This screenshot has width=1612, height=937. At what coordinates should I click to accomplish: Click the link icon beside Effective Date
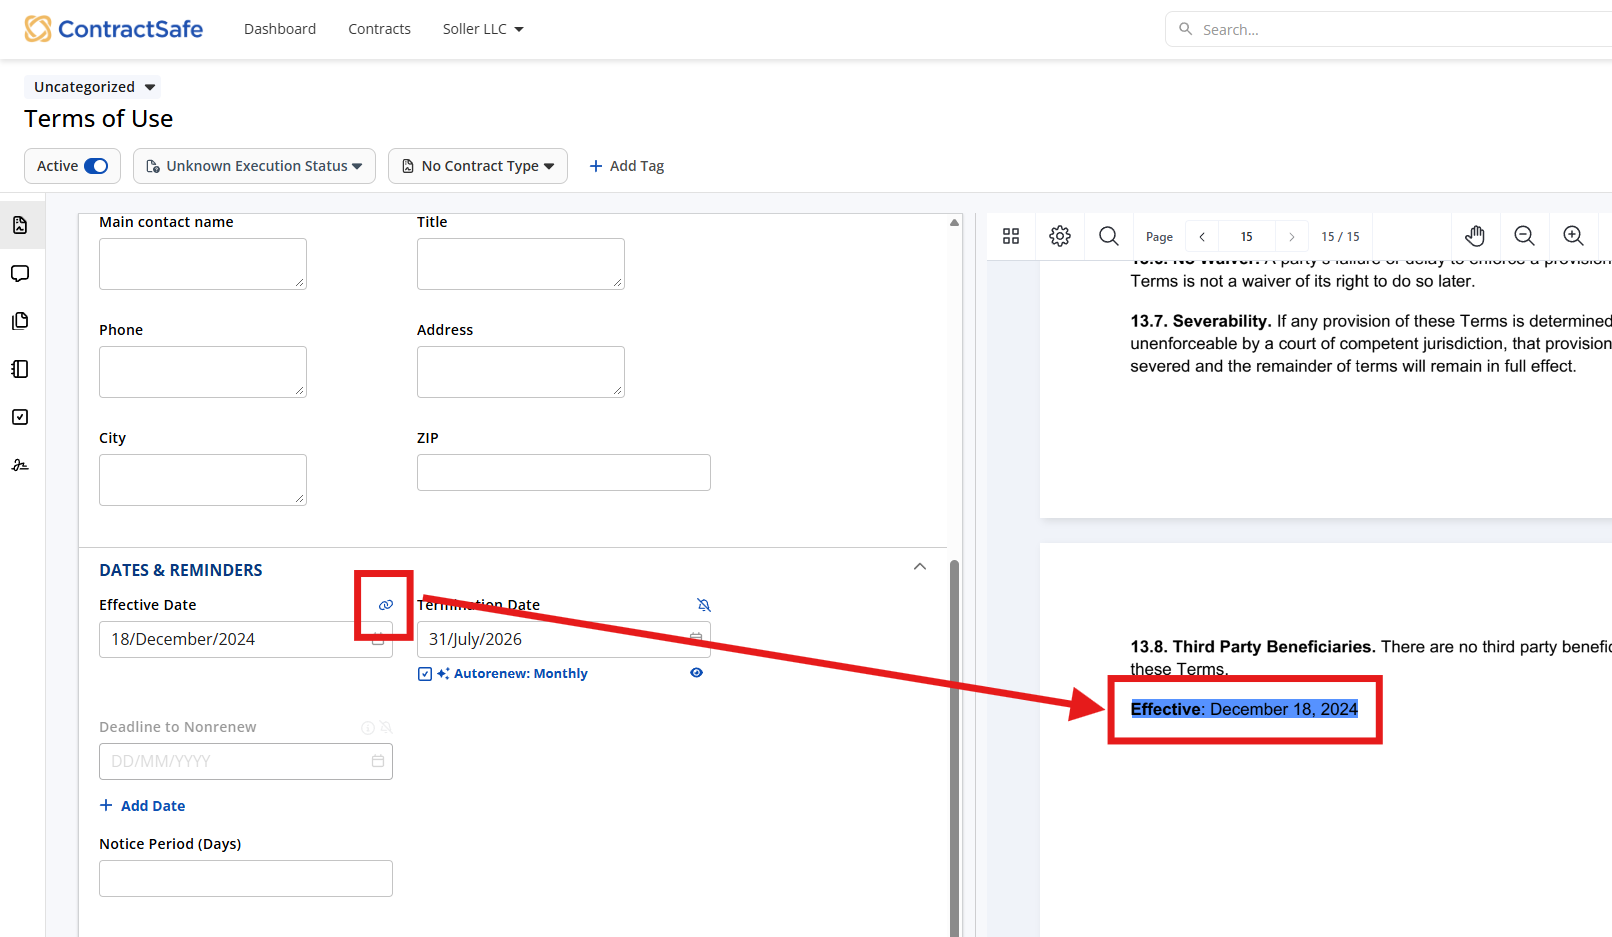pos(386,605)
